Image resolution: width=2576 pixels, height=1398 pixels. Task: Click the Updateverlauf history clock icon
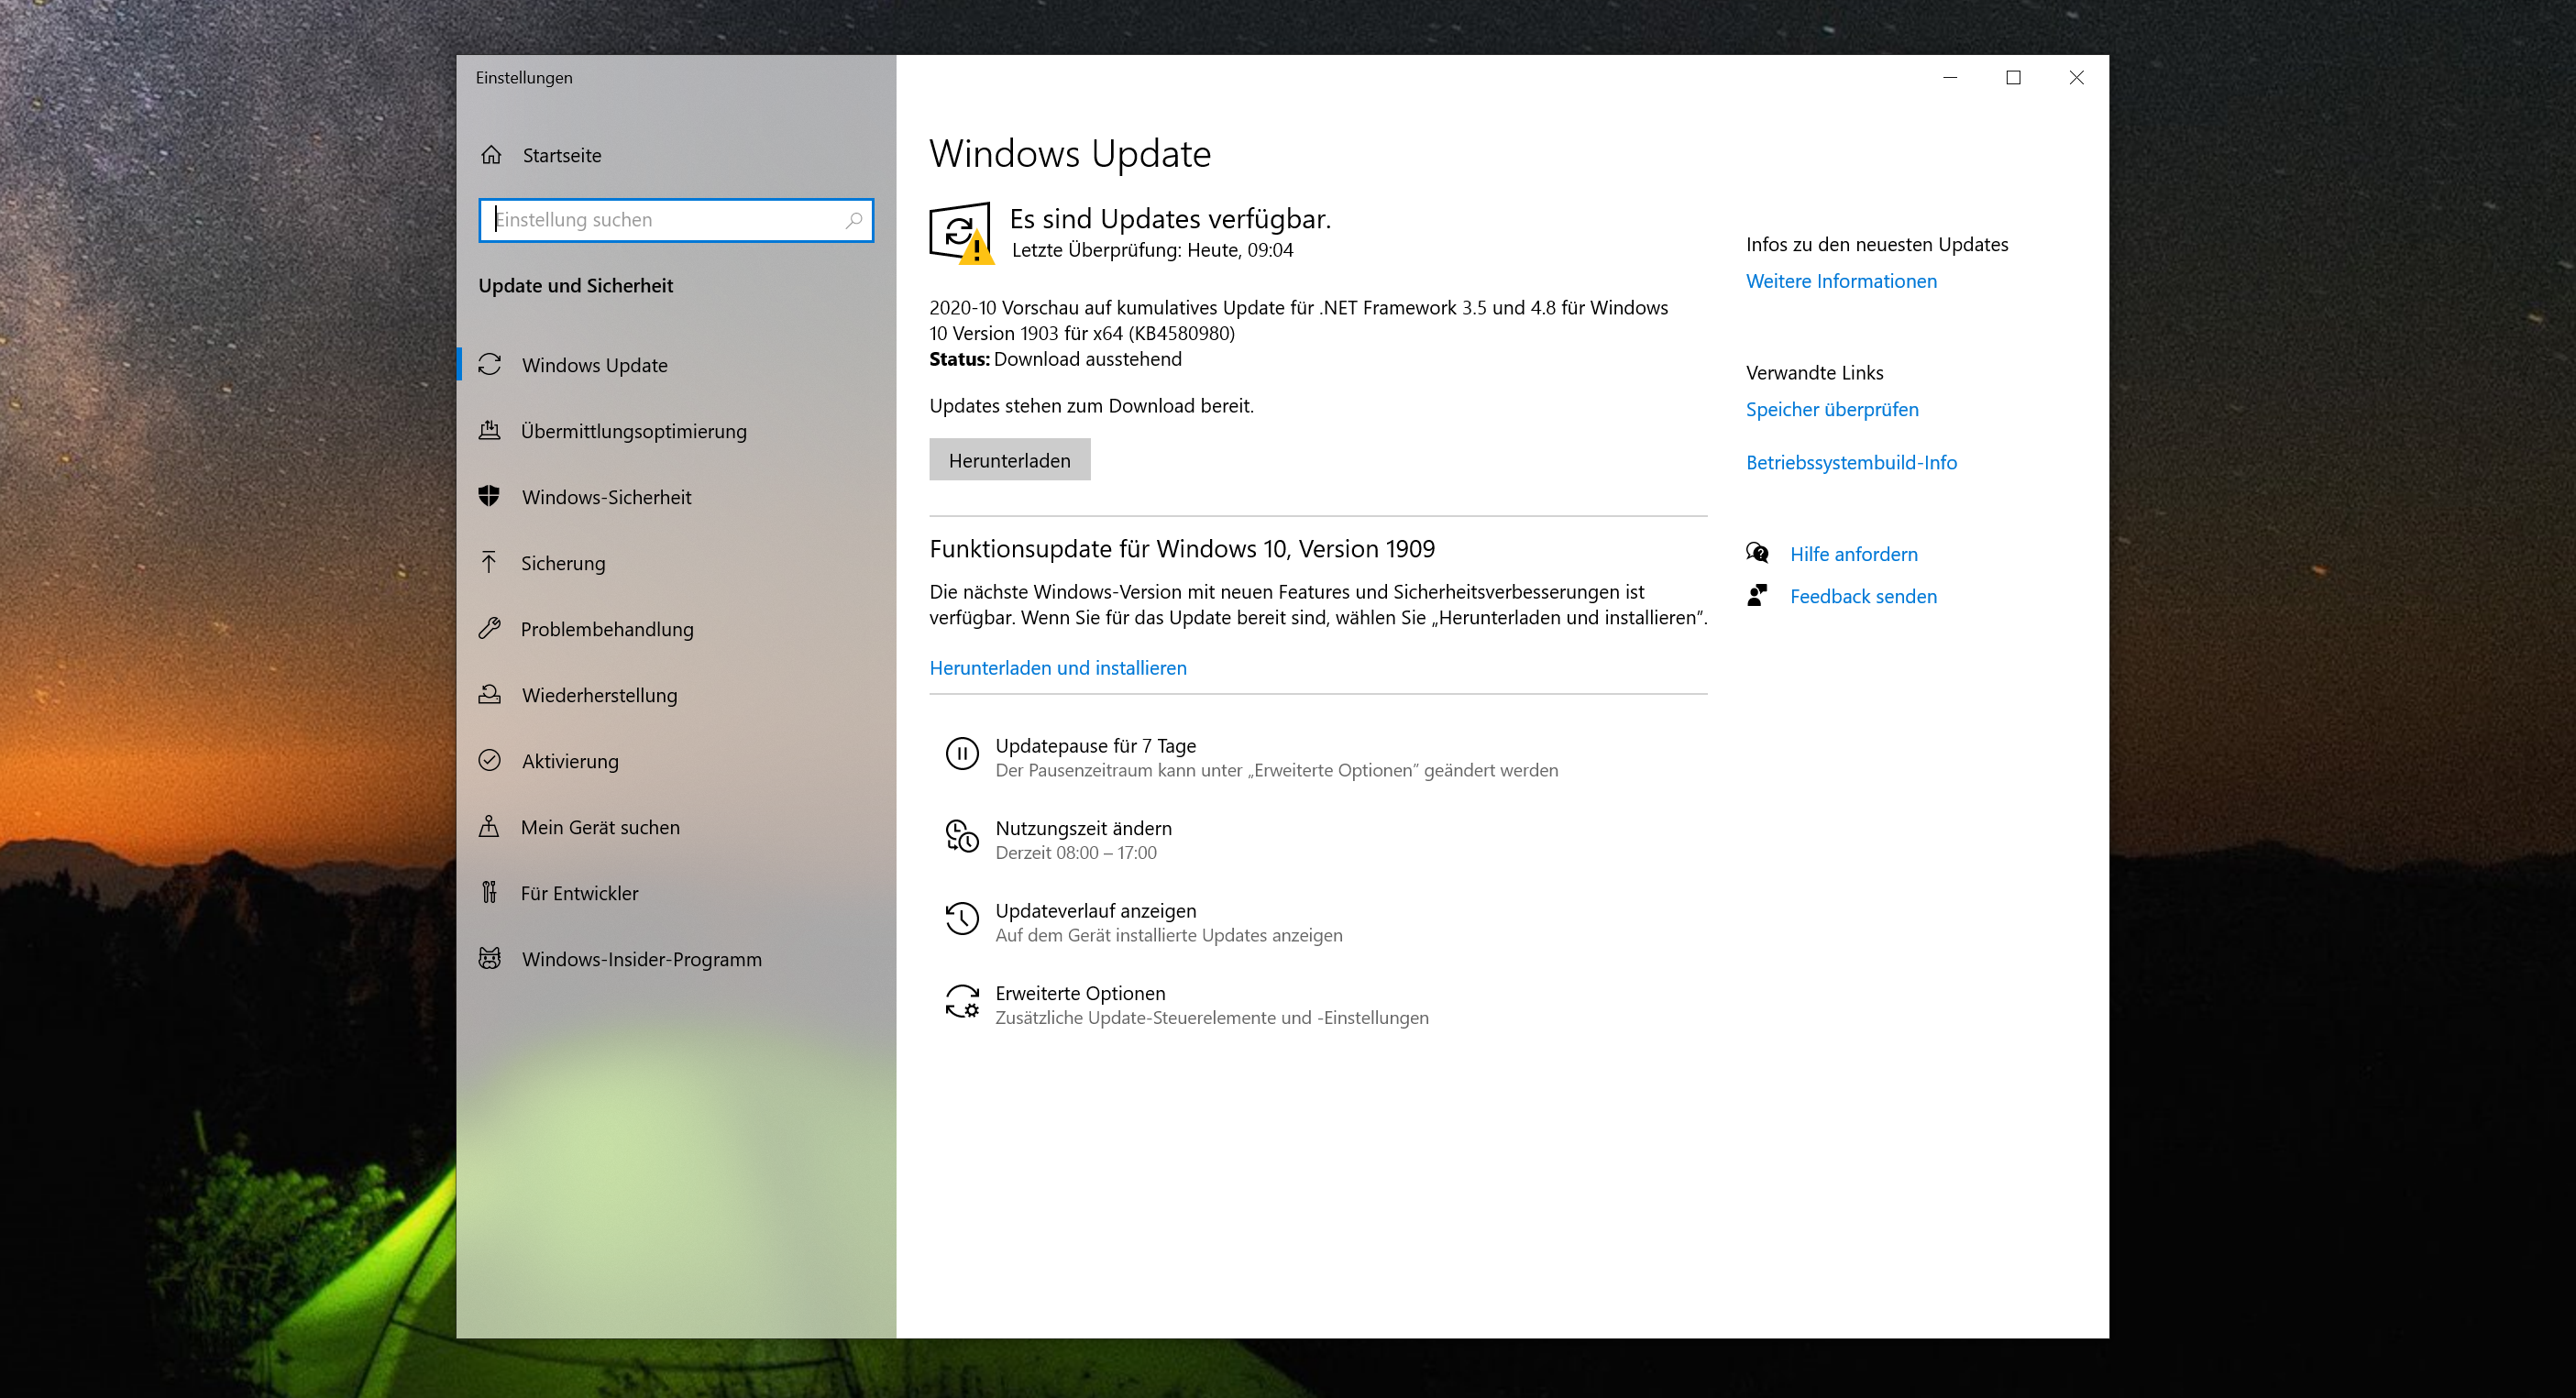[x=962, y=919]
